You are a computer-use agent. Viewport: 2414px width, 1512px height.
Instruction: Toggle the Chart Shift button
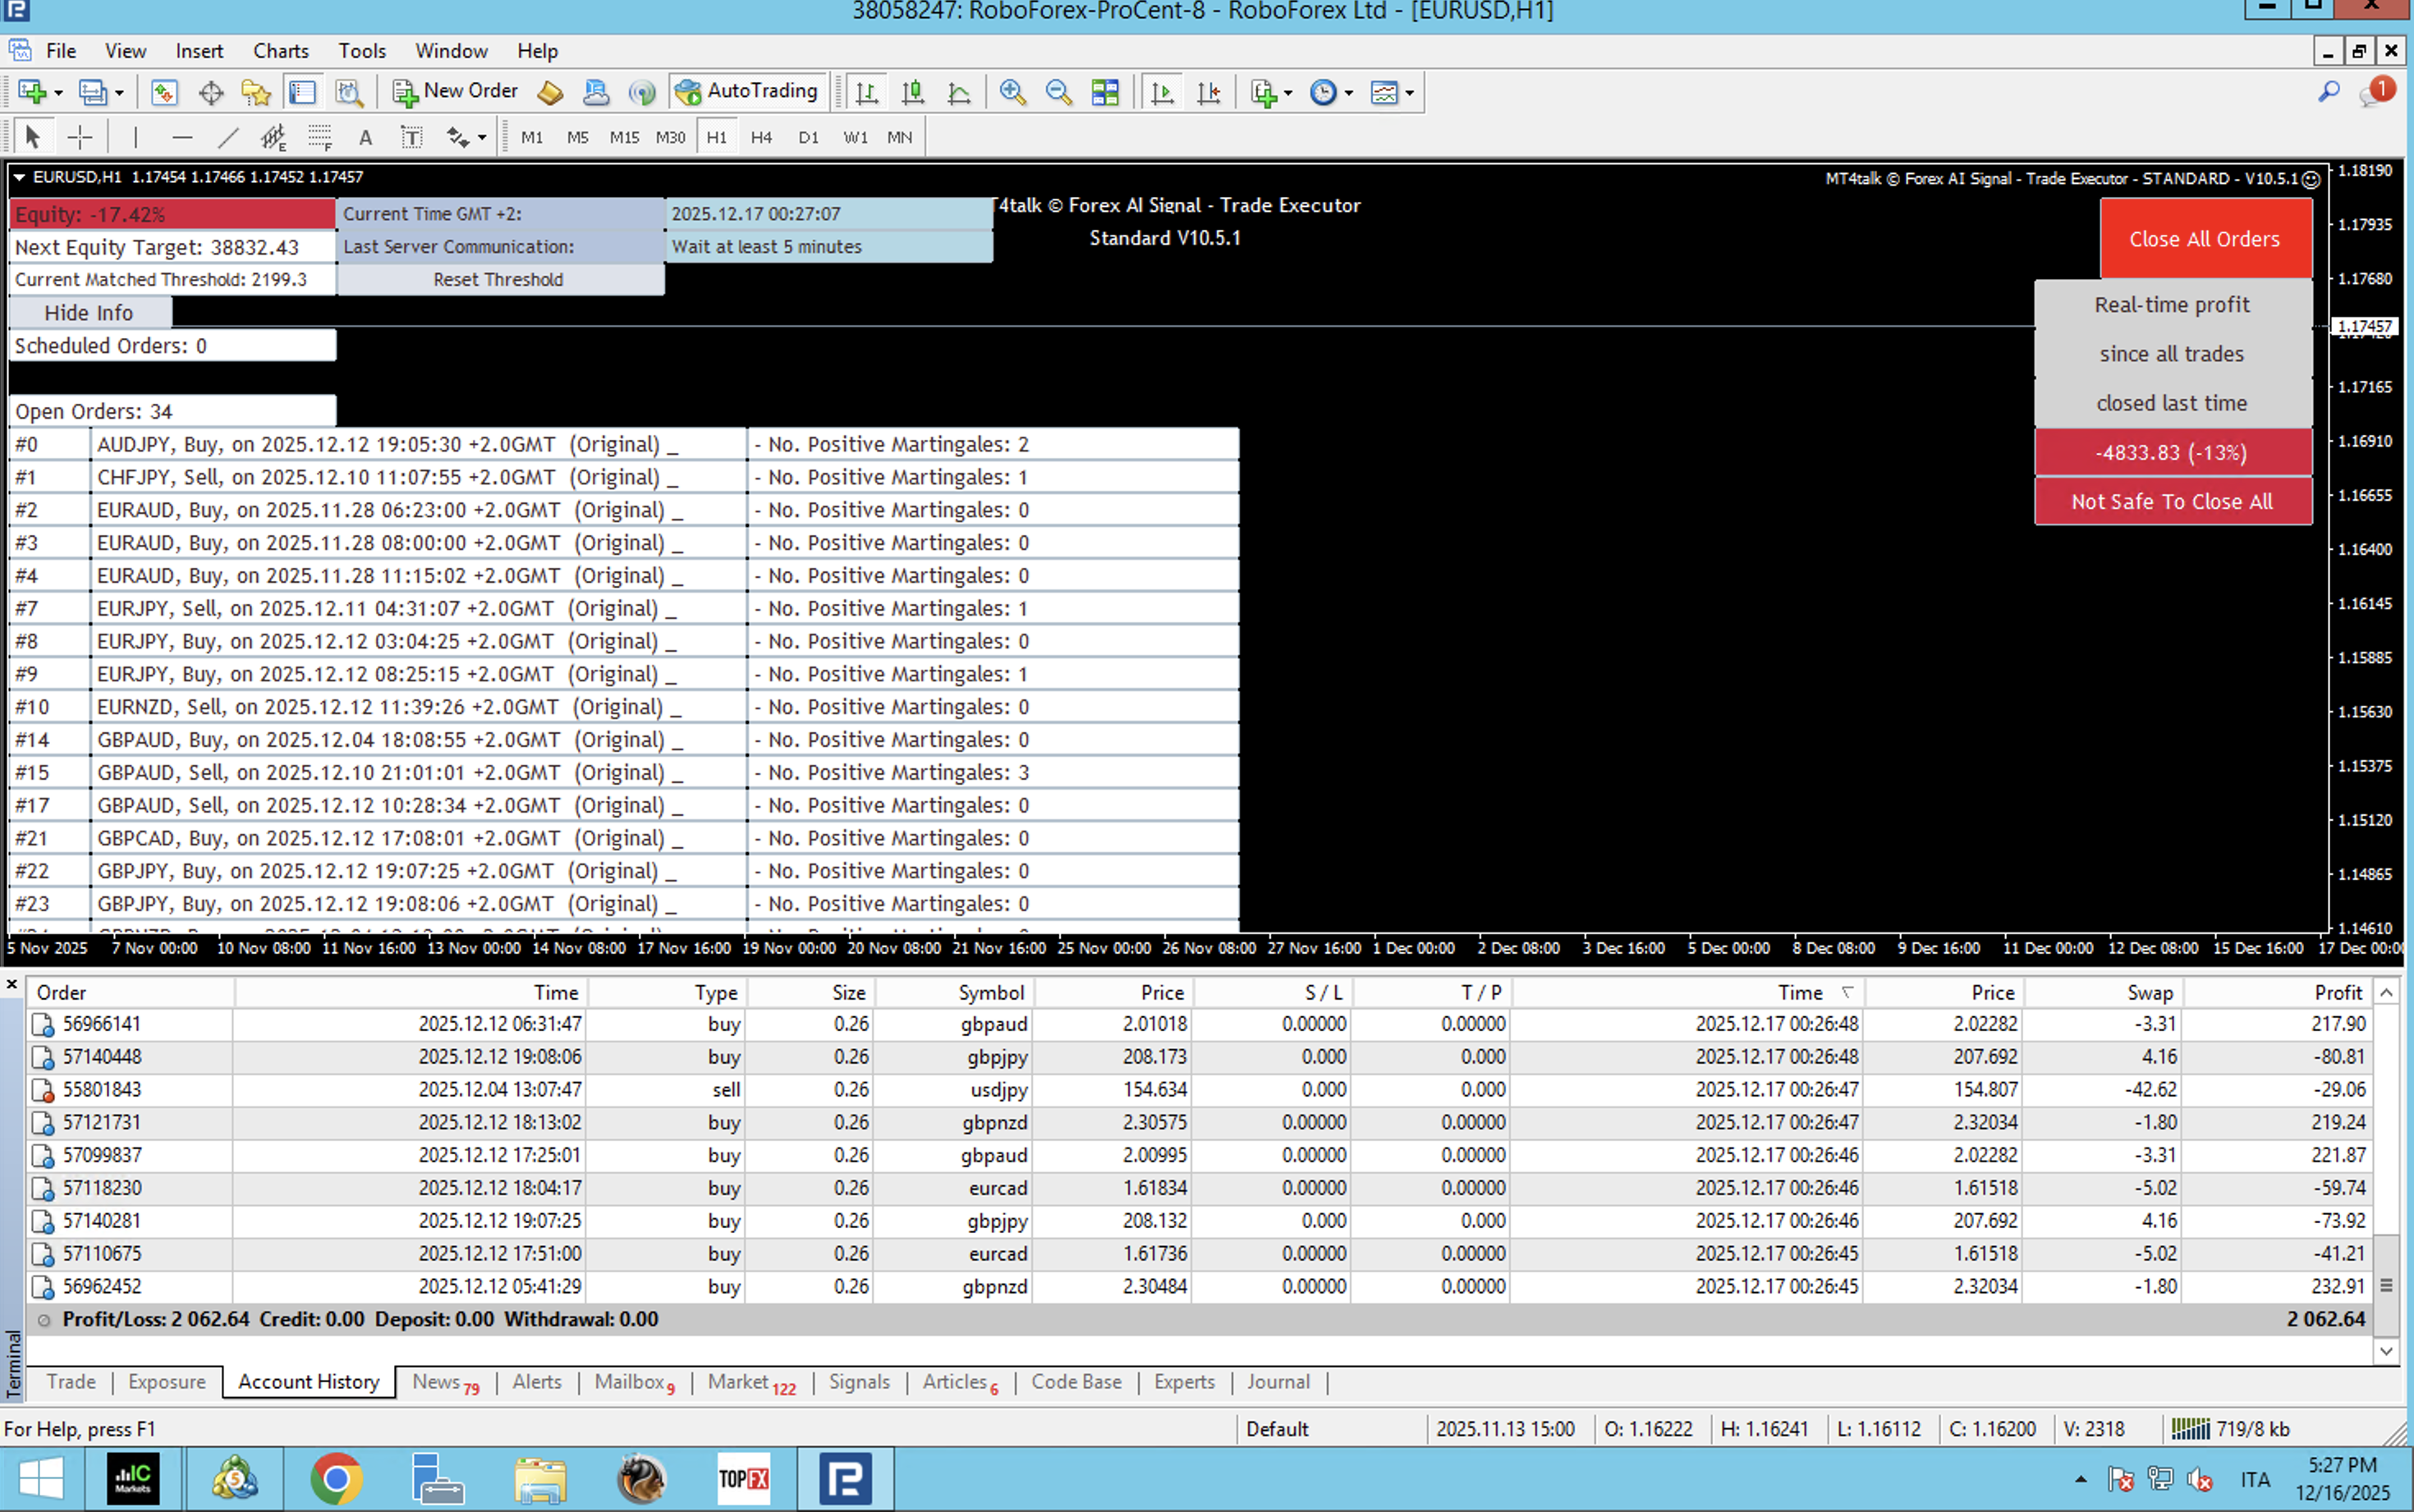click(x=1208, y=93)
